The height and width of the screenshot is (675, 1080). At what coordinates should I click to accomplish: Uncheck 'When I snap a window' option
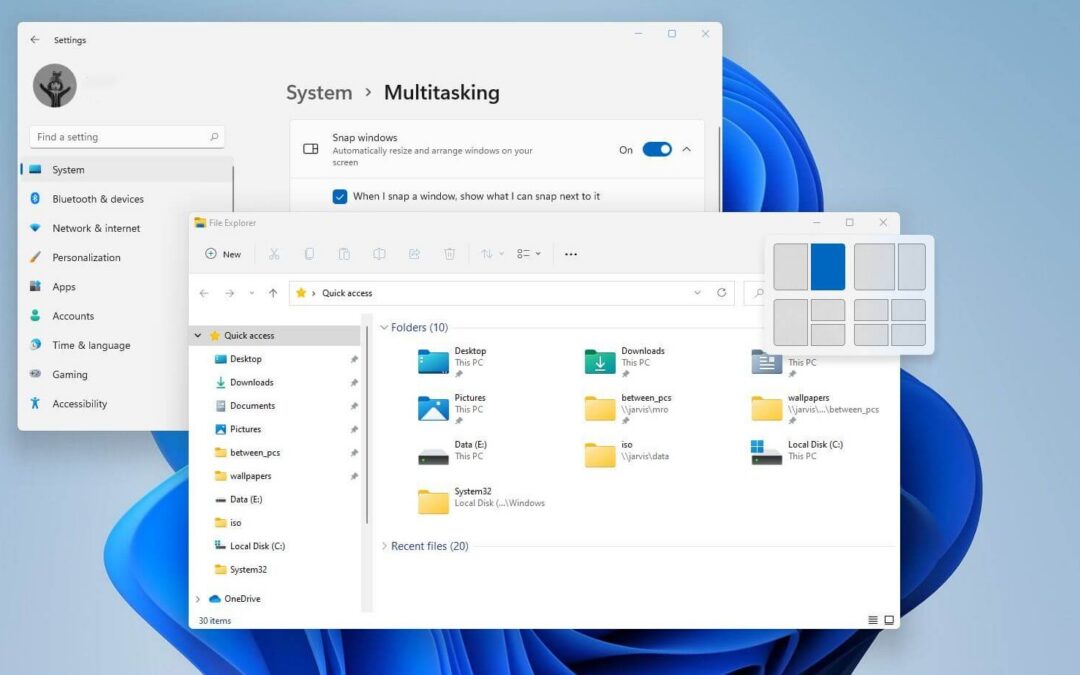[340, 196]
